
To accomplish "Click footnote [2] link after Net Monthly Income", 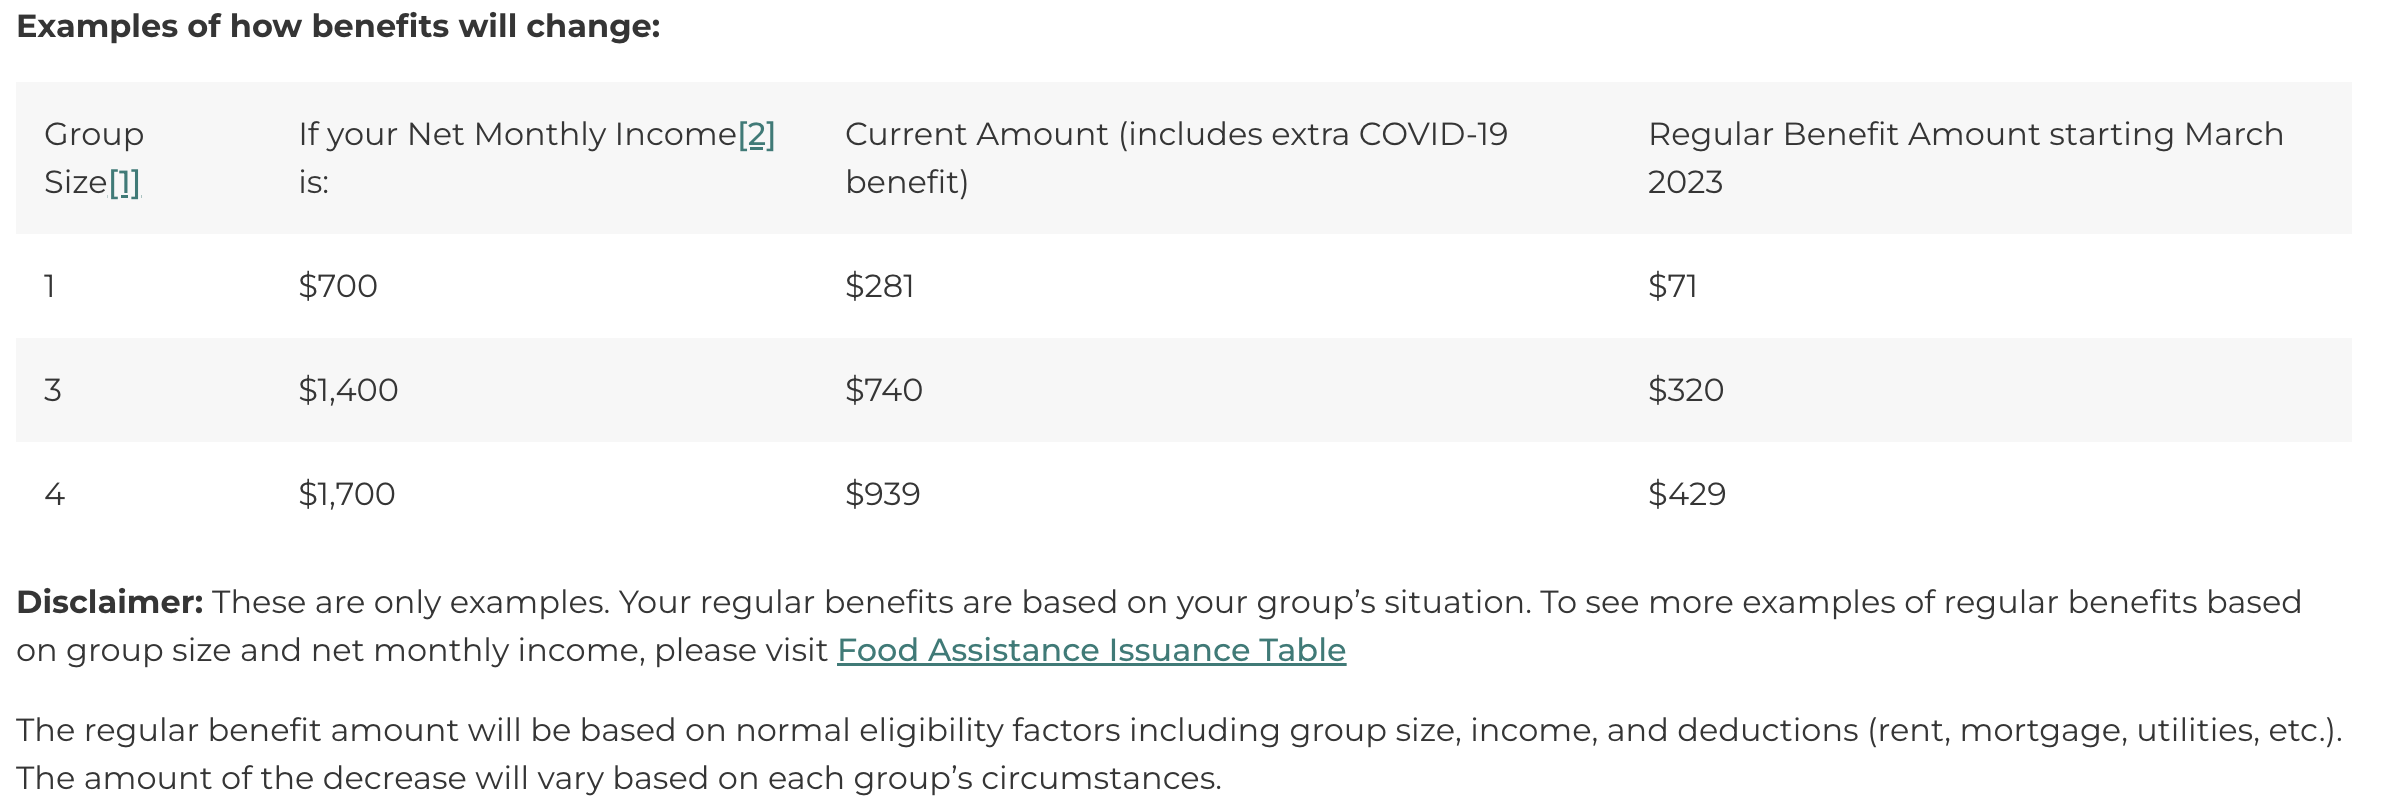I will tap(756, 135).
